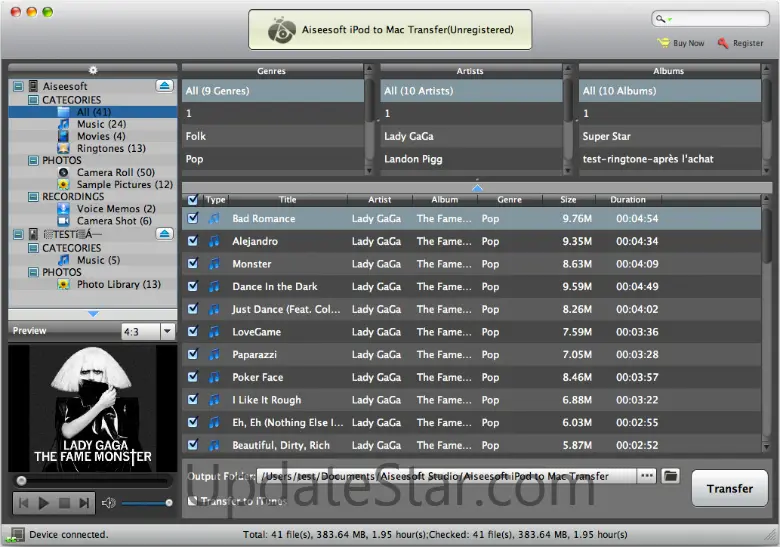
Task: Select All (41) category
Action: point(94,112)
